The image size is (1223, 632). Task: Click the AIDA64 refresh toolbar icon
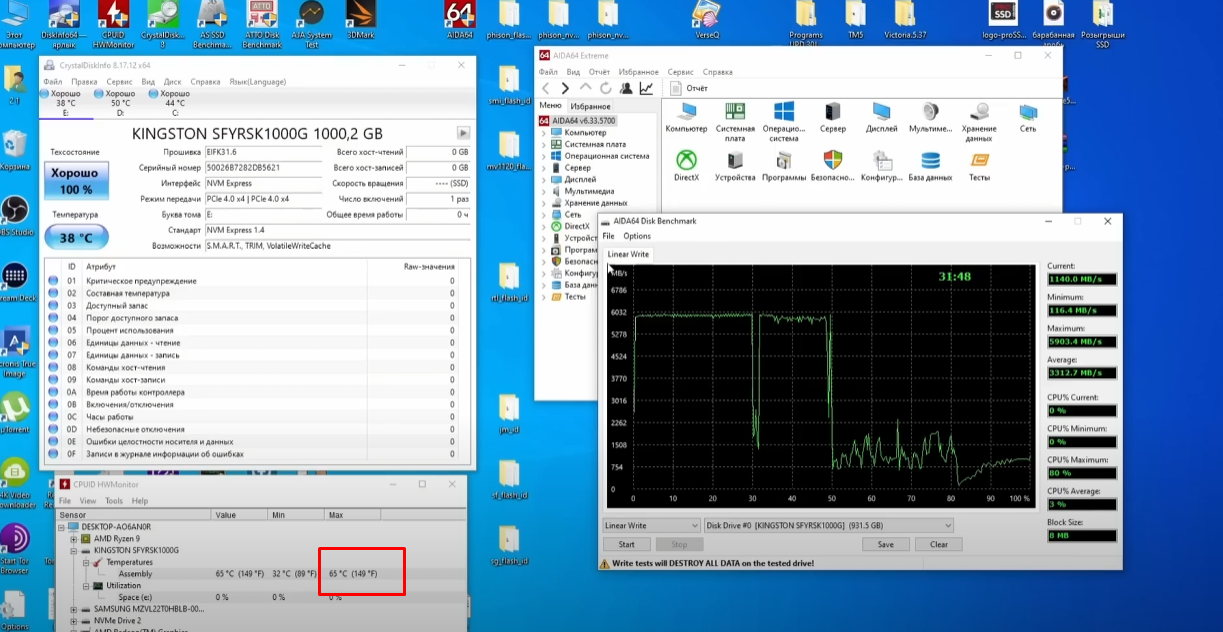tap(606, 88)
